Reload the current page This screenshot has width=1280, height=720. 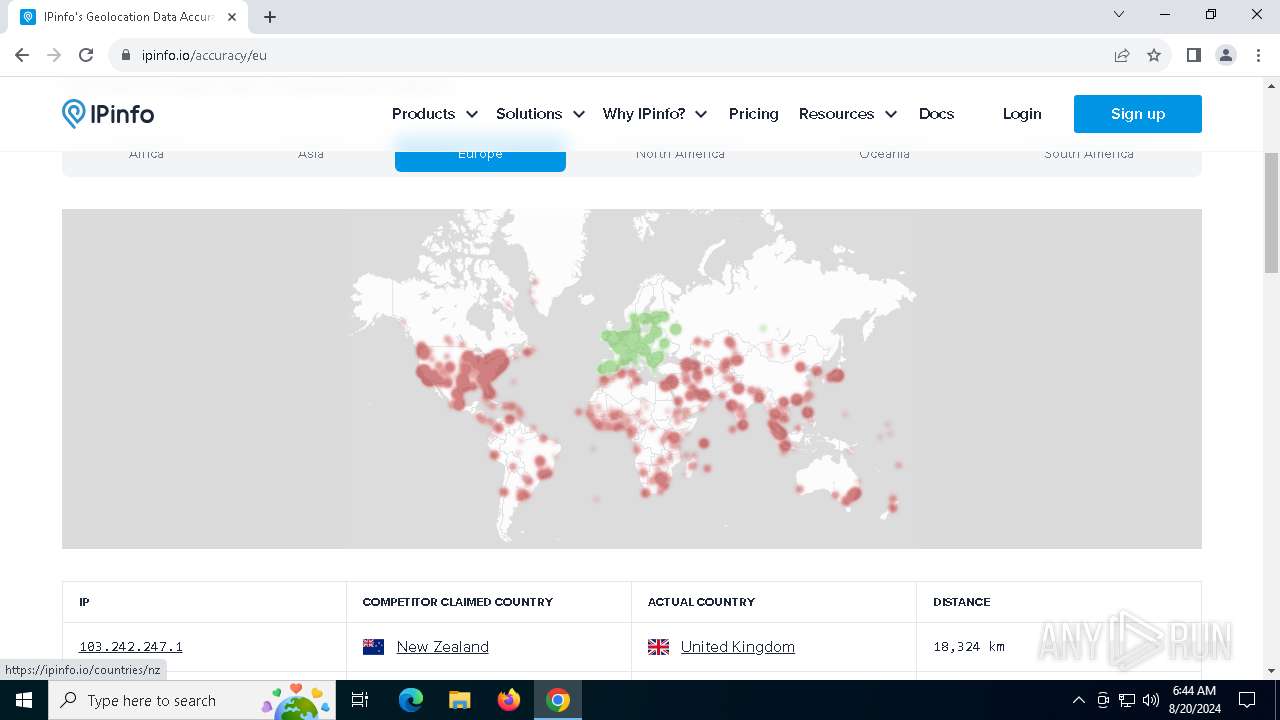[x=86, y=55]
